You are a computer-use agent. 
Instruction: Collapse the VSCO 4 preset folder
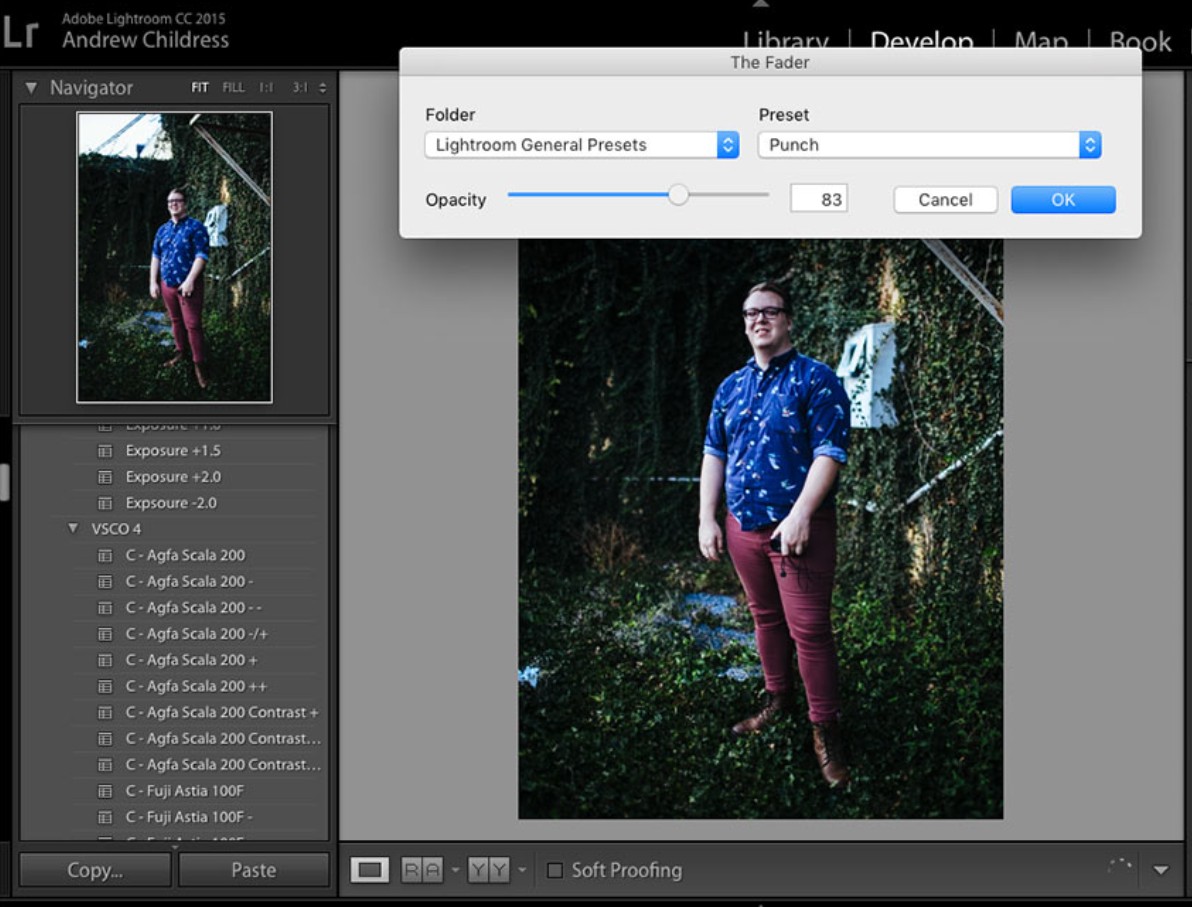(x=73, y=529)
